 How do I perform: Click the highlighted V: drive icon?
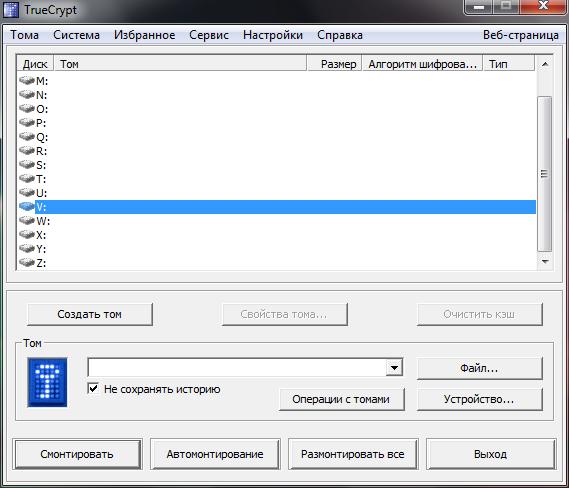(27, 206)
